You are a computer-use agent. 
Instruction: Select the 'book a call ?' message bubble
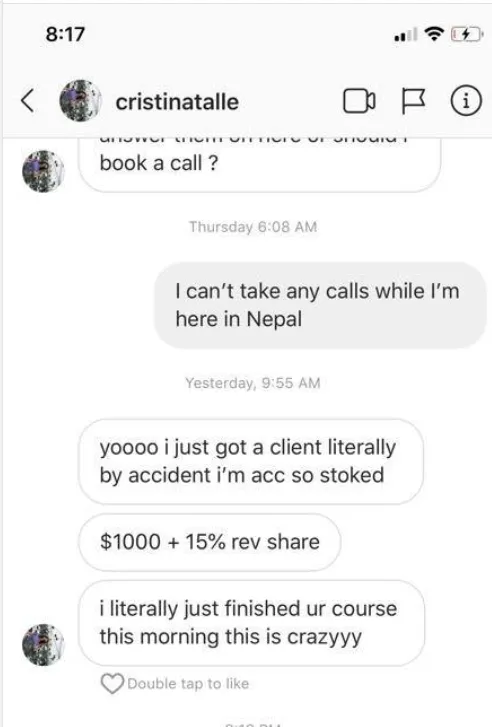click(x=259, y=165)
